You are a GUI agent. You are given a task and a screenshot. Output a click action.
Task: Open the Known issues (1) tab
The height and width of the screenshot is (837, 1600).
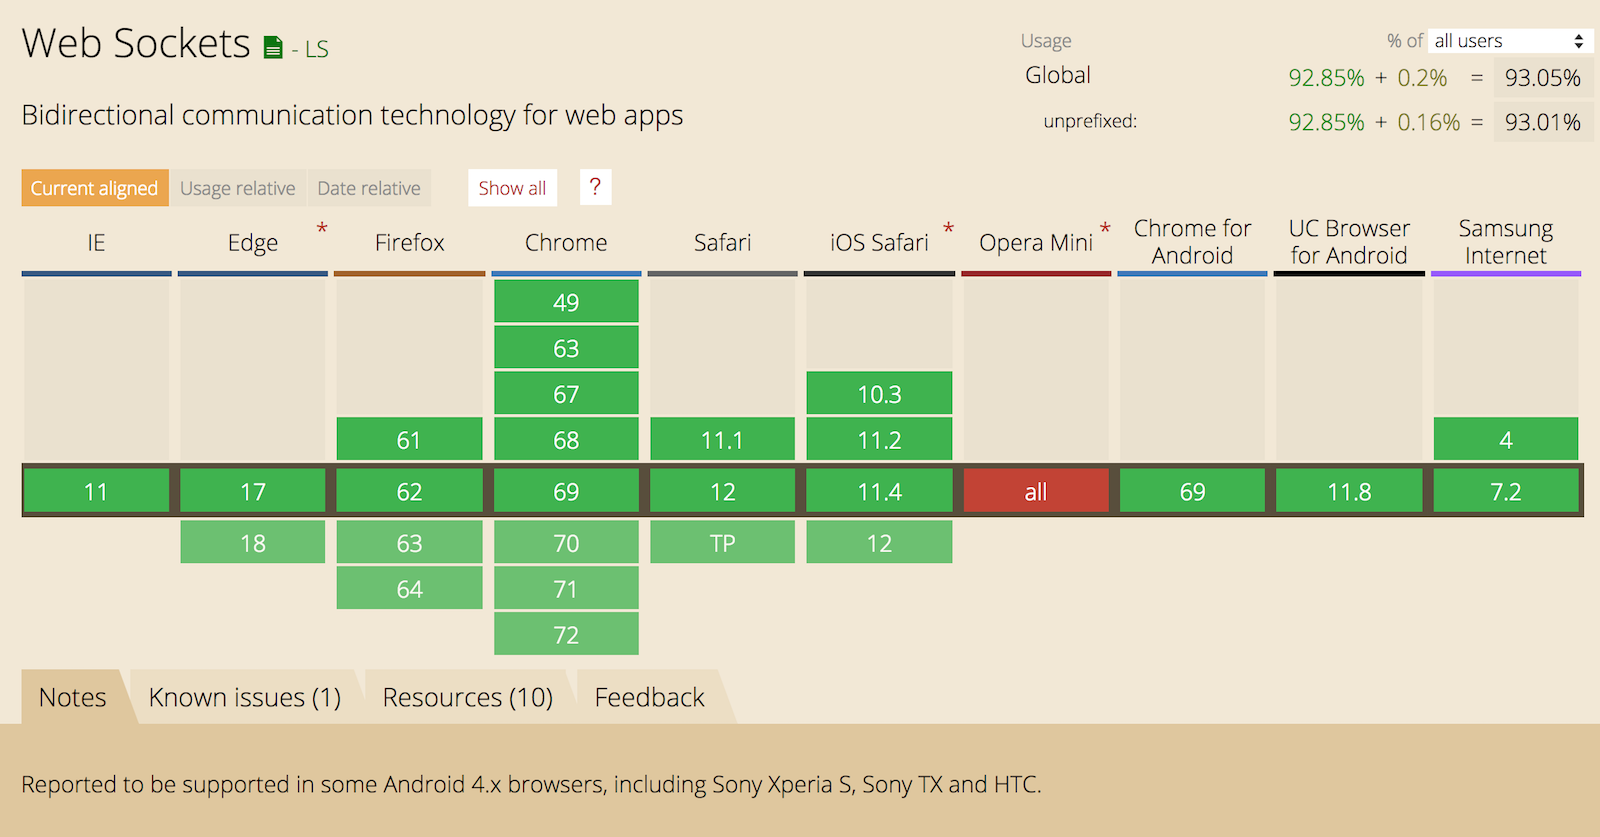point(245,697)
